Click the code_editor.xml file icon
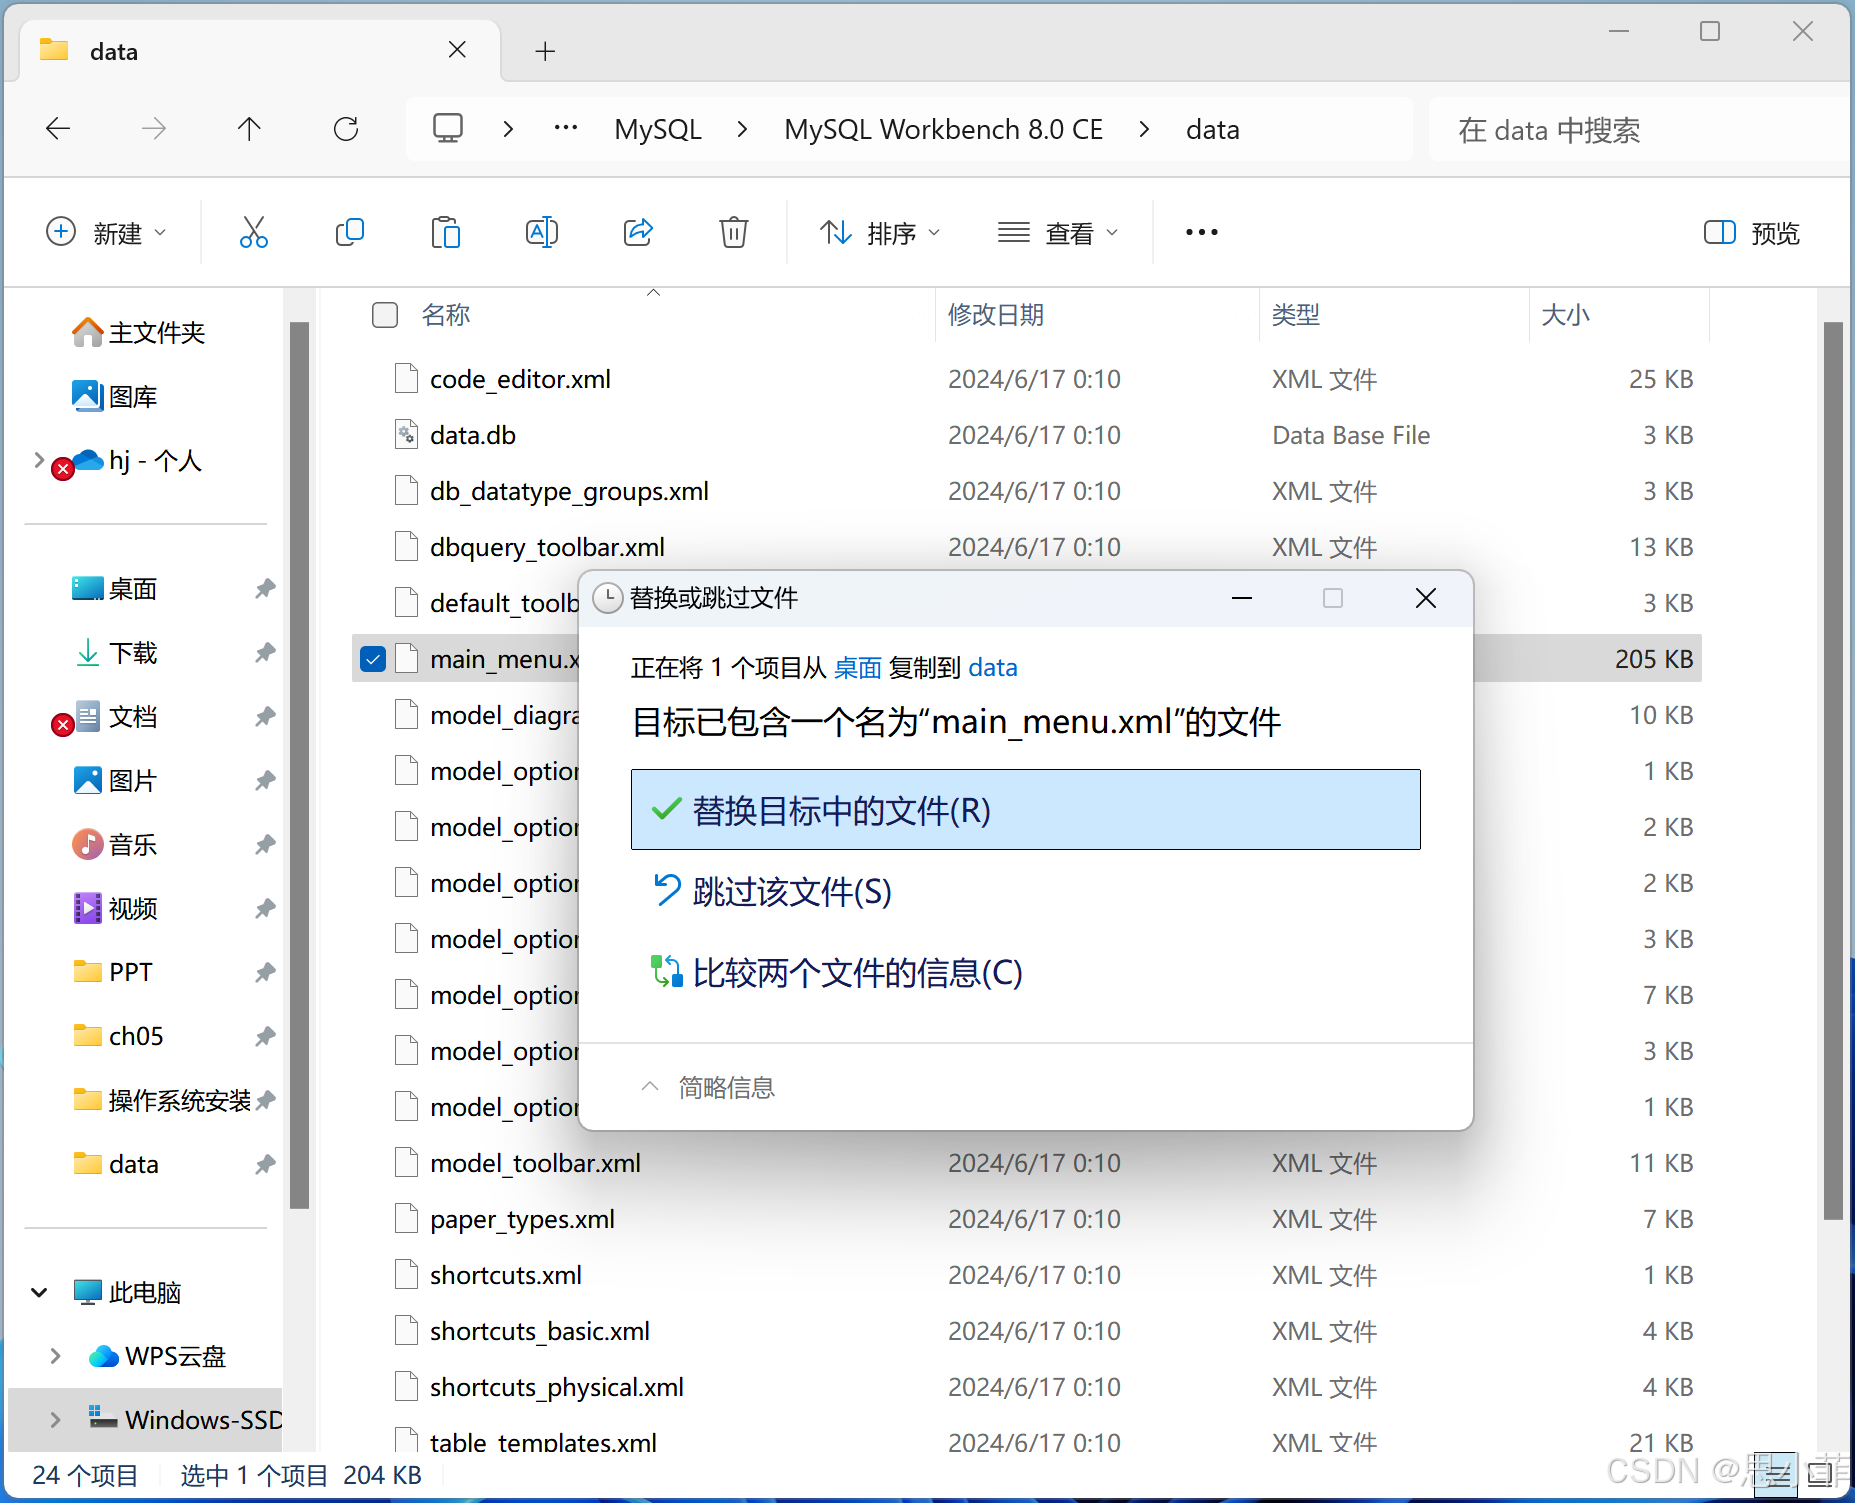1855x1503 pixels. (x=406, y=379)
